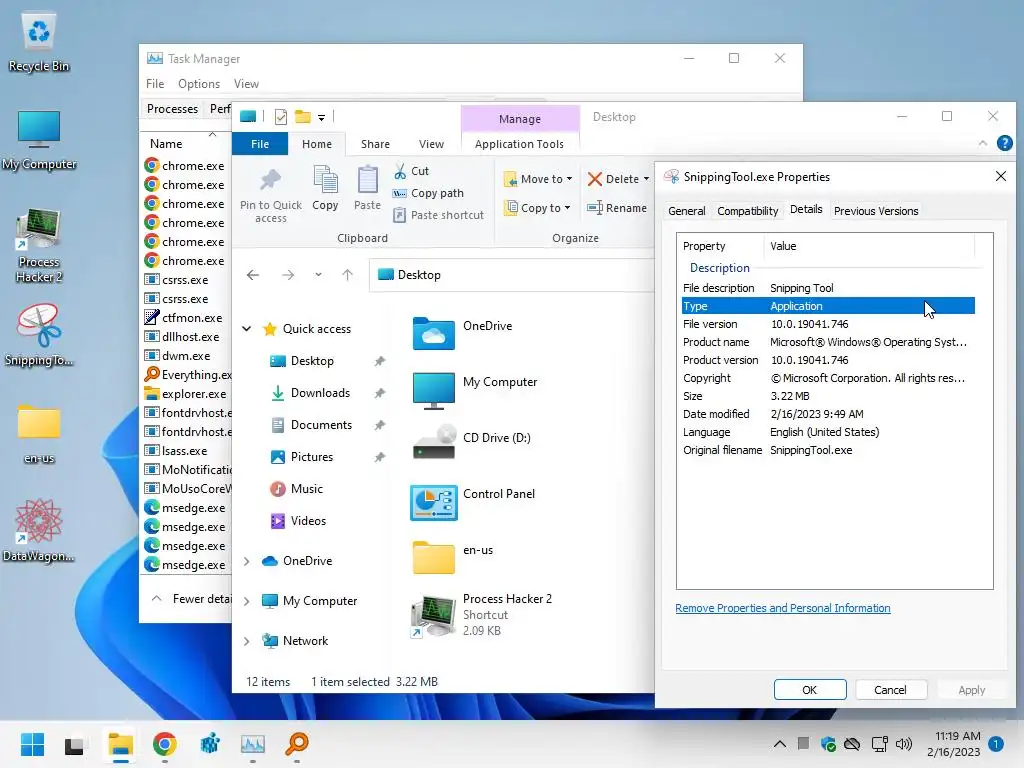
Task: Collapse the Quick access tree node
Action: 246,328
